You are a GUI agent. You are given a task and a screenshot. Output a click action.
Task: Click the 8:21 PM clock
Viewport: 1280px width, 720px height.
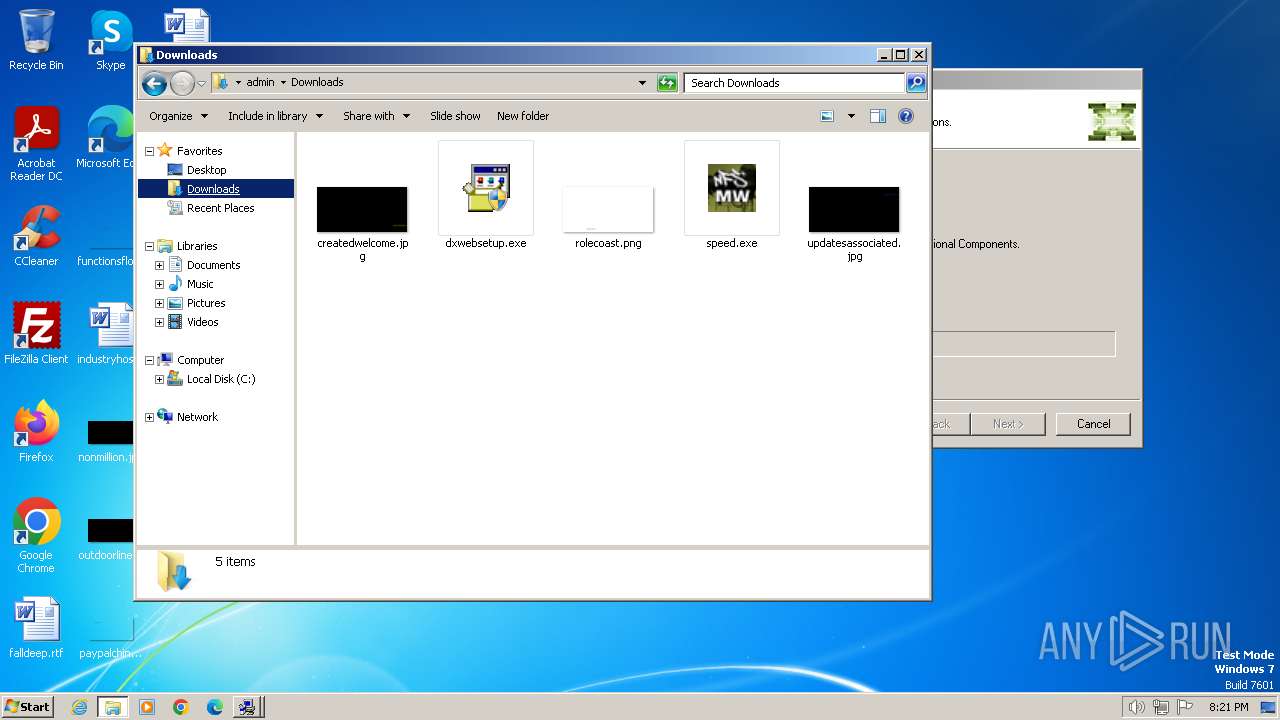(1228, 707)
